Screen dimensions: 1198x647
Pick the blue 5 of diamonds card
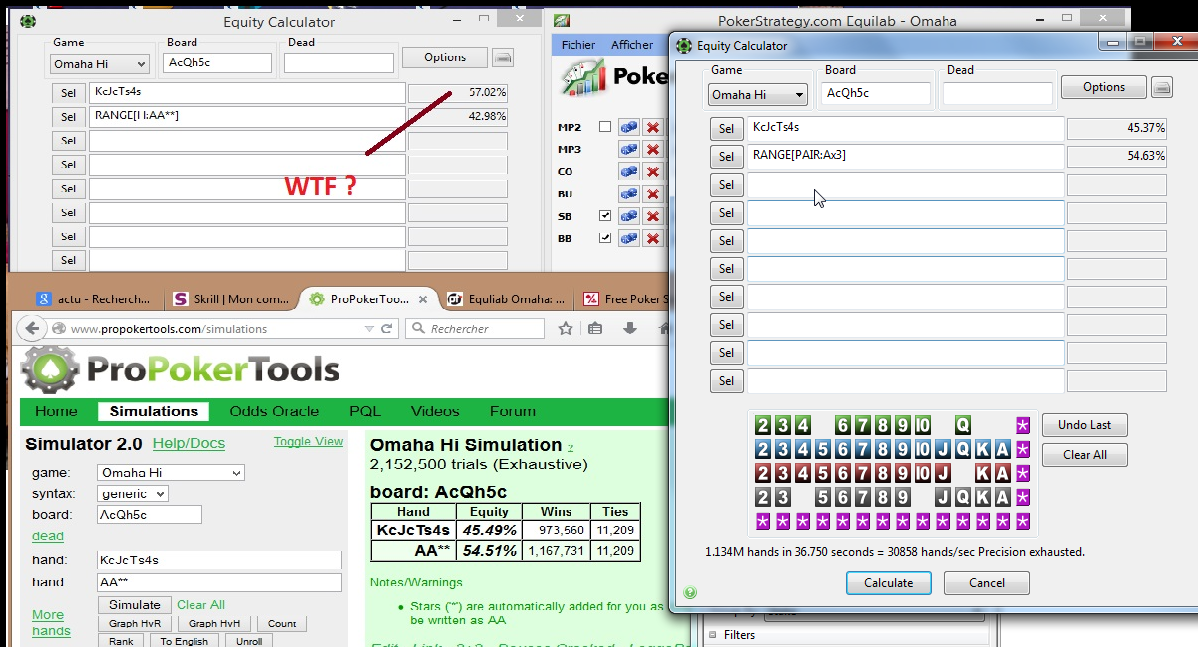click(823, 449)
